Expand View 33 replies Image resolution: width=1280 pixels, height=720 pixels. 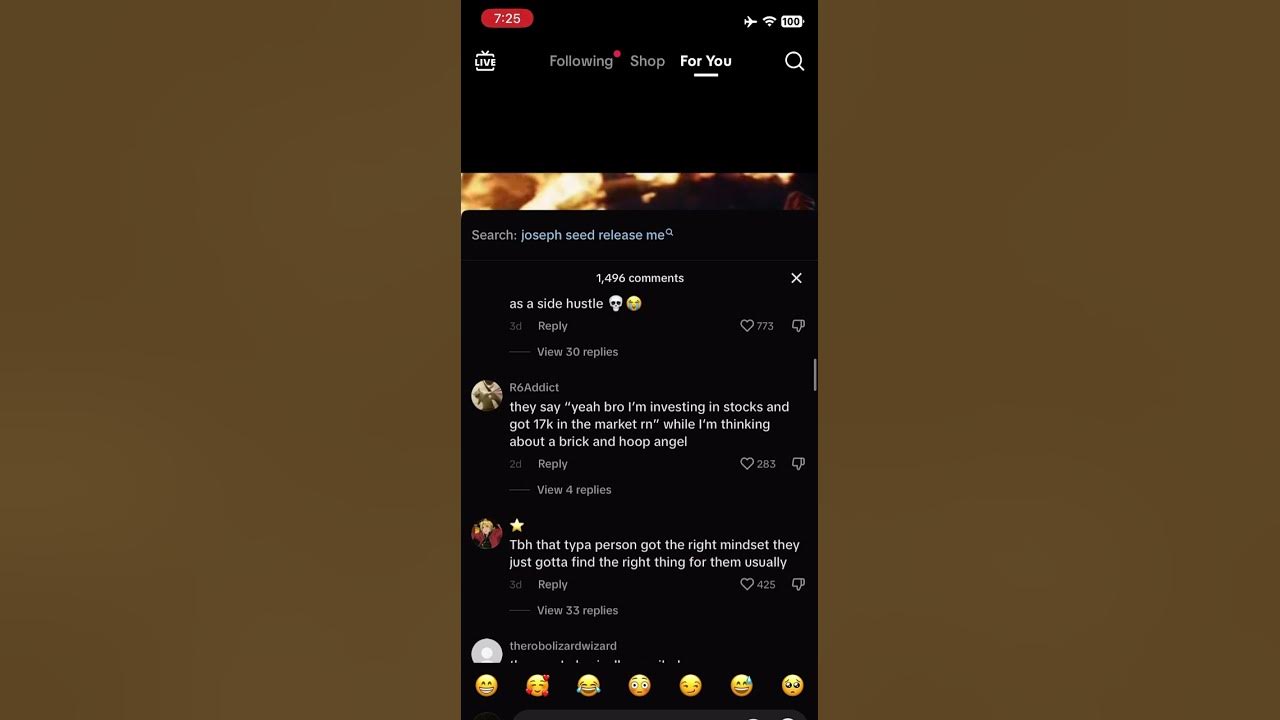(x=577, y=611)
